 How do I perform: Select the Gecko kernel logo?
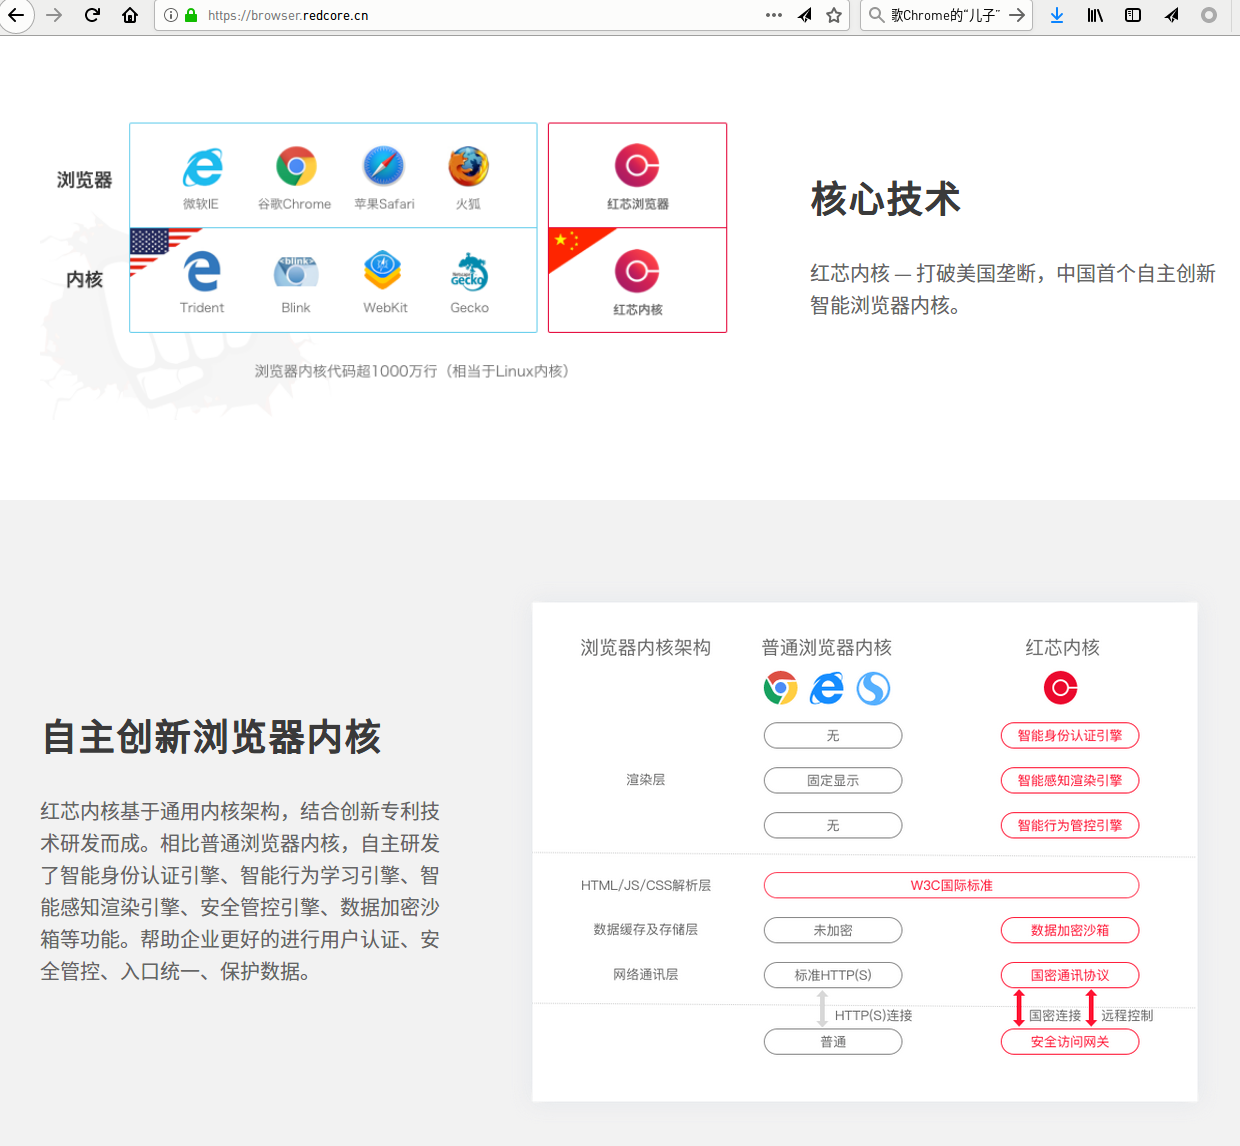pyautogui.click(x=469, y=271)
